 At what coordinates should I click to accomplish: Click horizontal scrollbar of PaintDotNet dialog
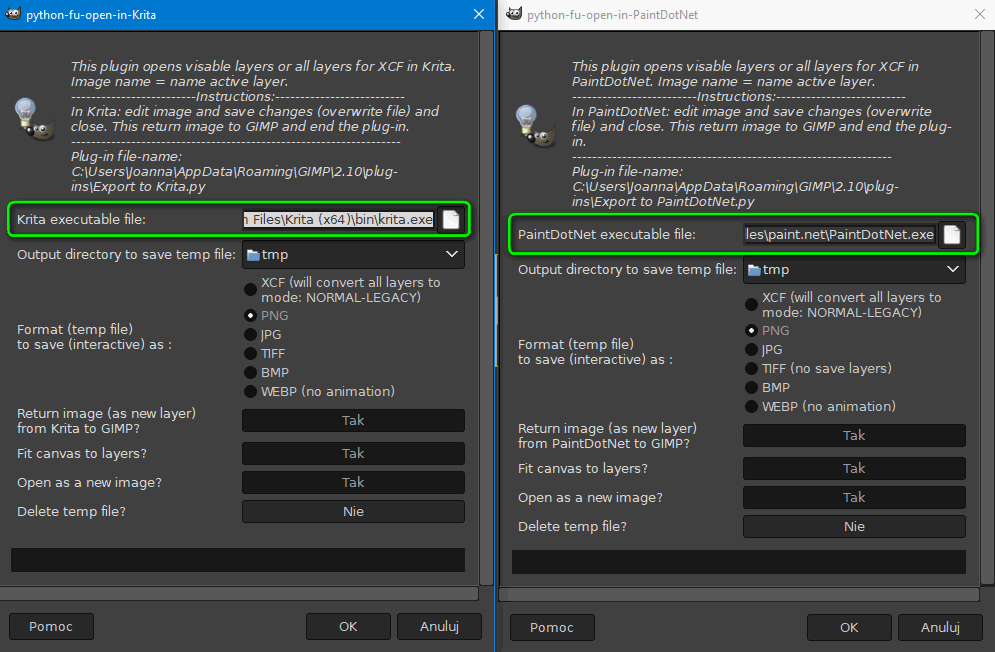pyautogui.click(x=739, y=595)
